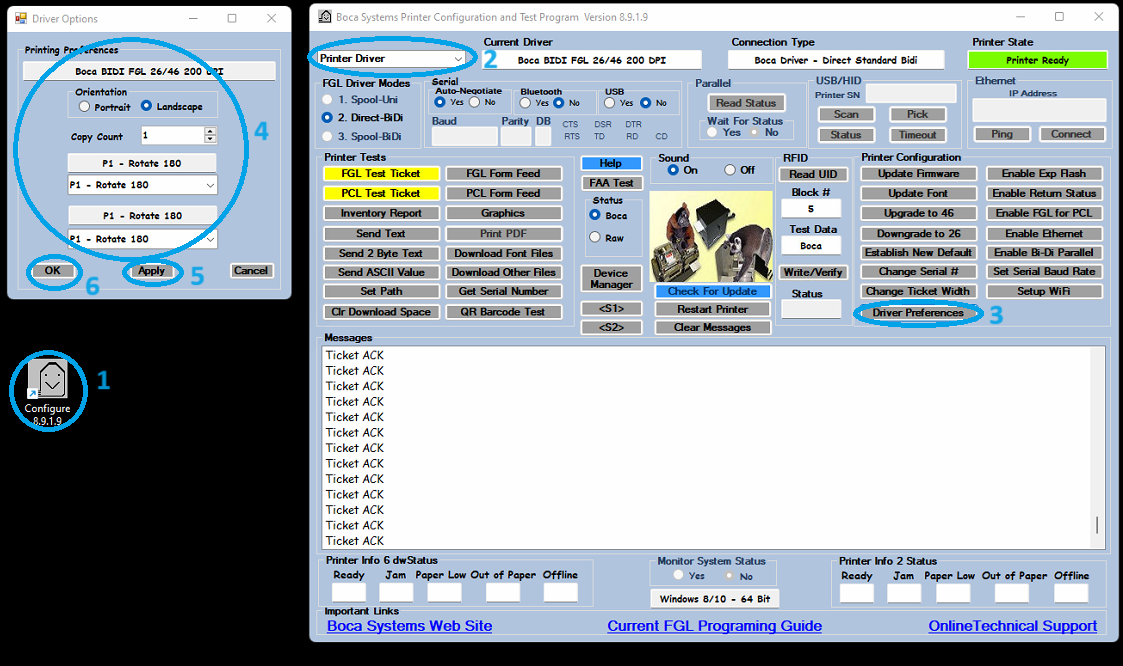Run the FGL Test Ticket

tap(381, 173)
